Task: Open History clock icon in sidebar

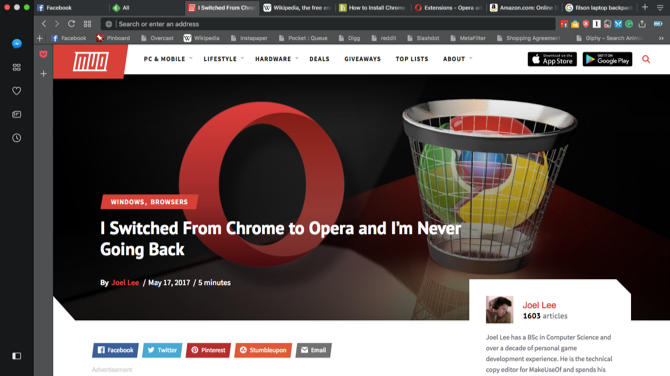Action: click(x=17, y=138)
